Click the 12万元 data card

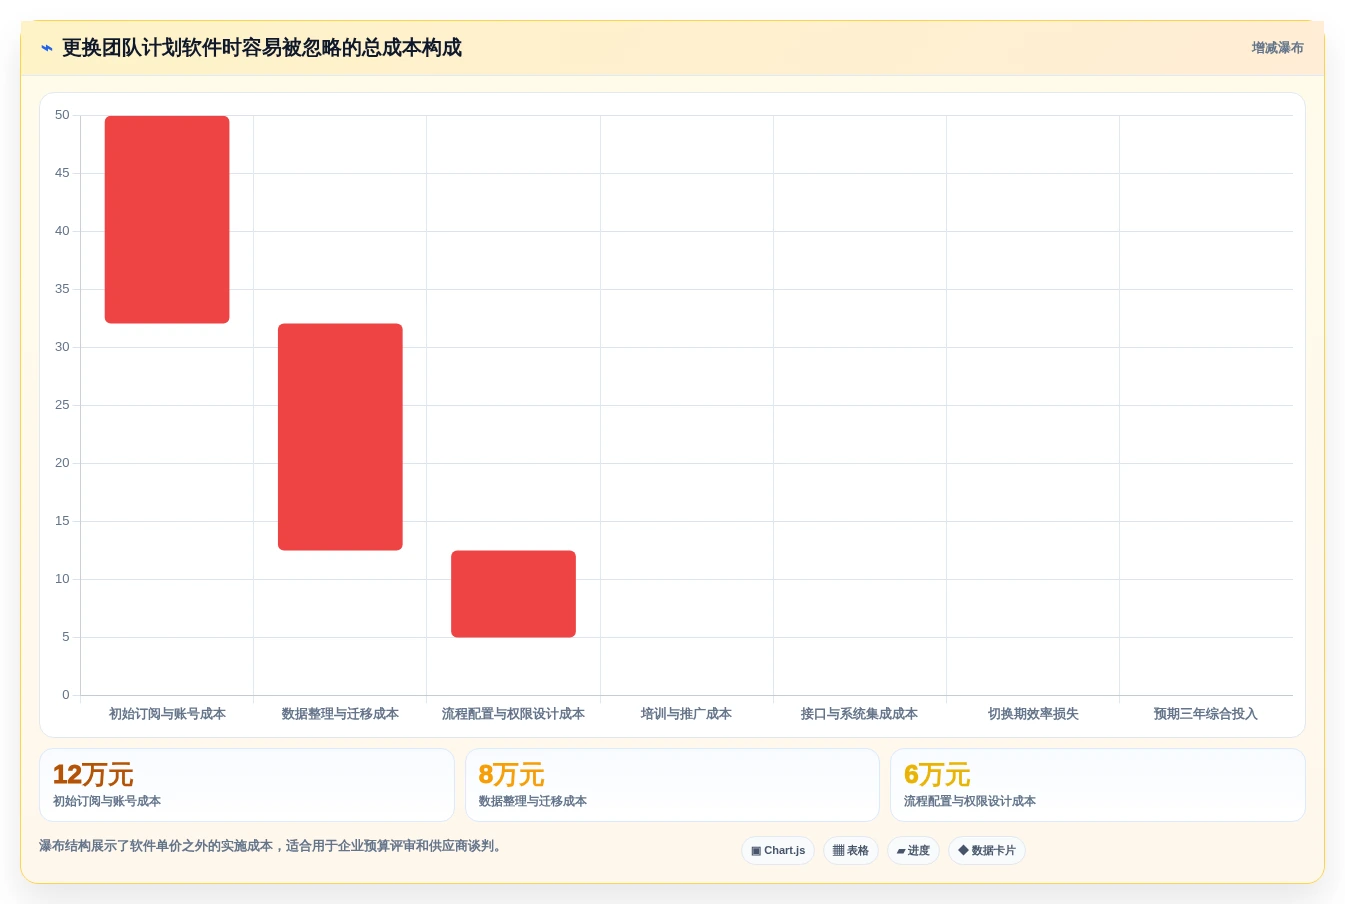(x=247, y=785)
